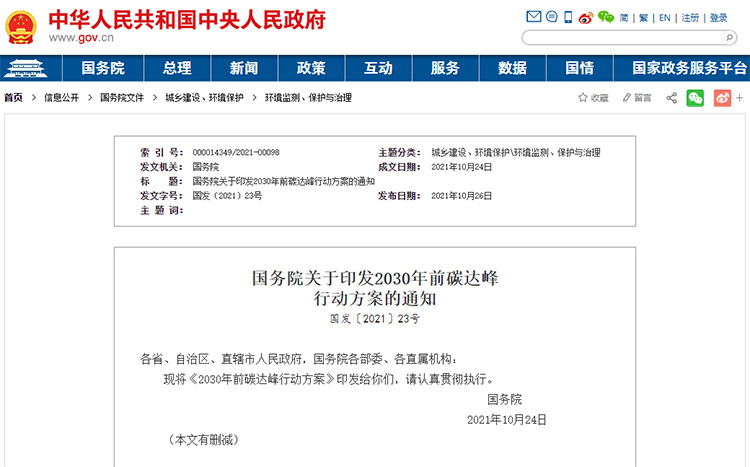
Task: Click the 登录 login link
Action: 718,18
